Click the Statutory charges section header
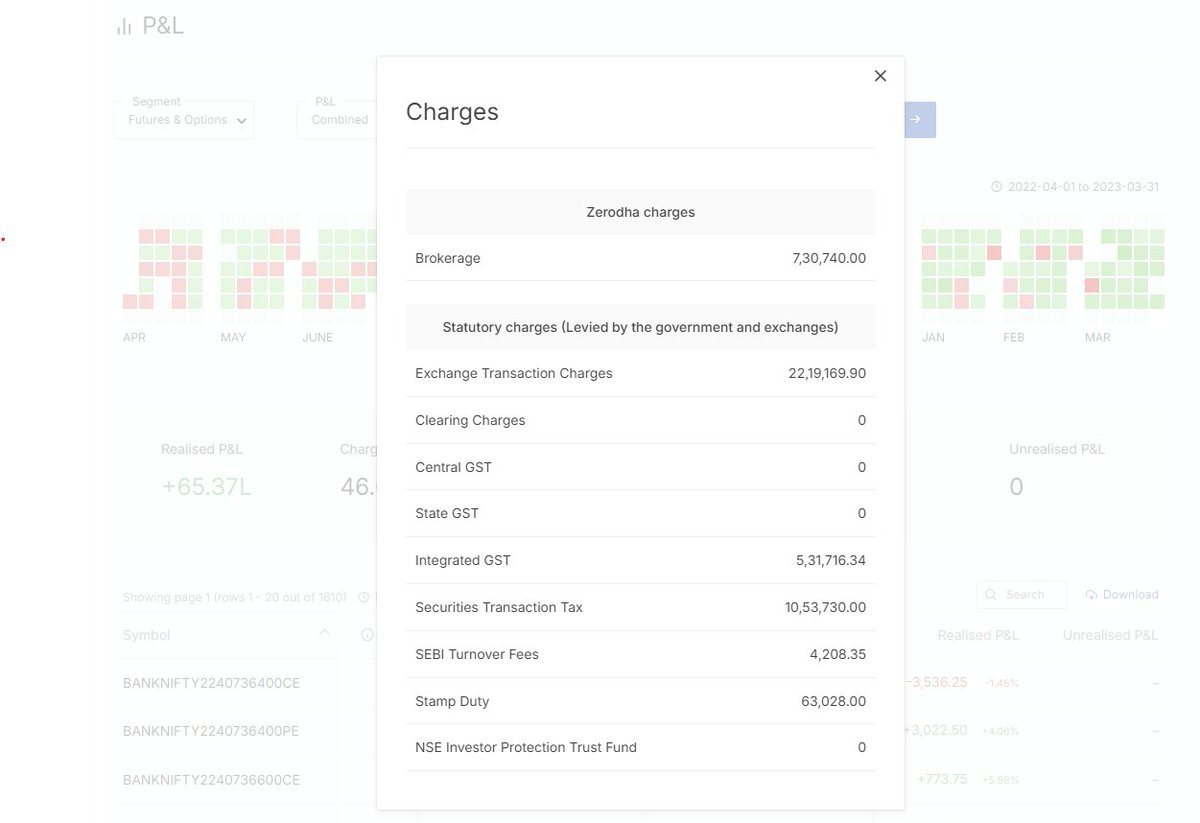The image size is (1200, 823). [640, 327]
